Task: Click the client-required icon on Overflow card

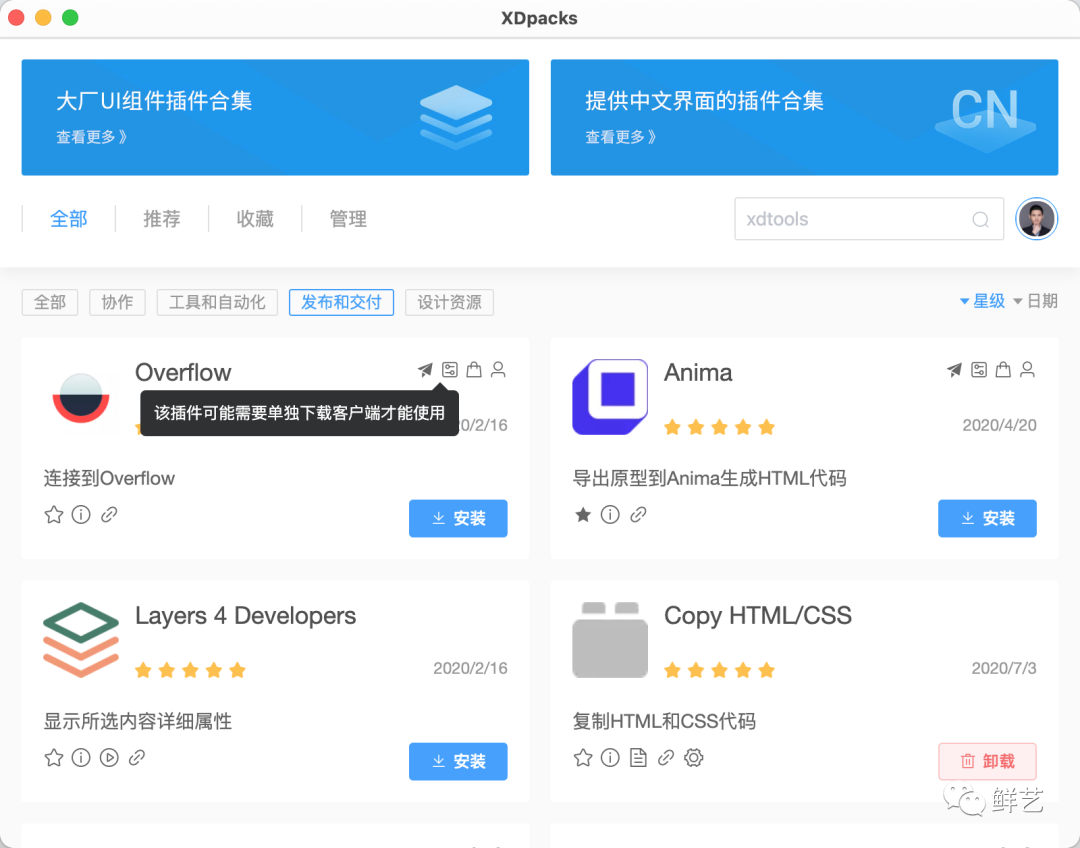Action: click(x=450, y=370)
